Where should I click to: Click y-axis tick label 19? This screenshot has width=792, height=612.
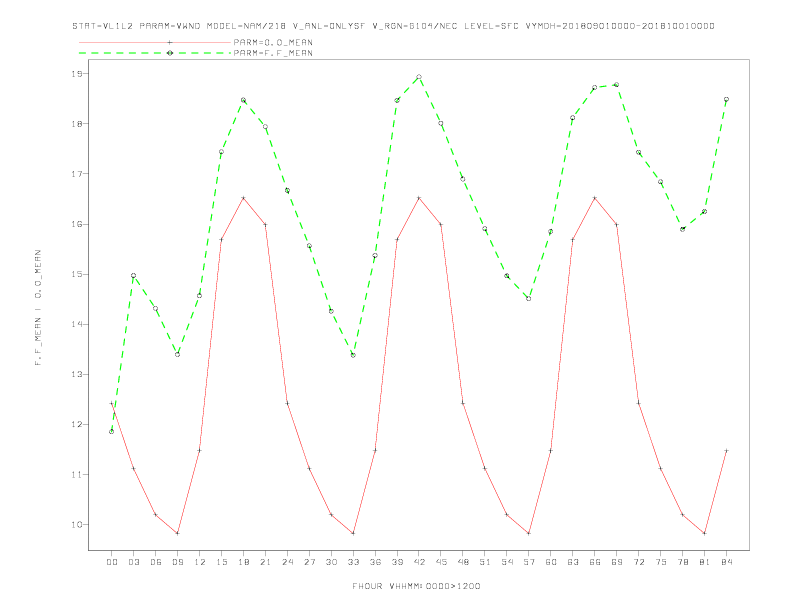point(76,74)
